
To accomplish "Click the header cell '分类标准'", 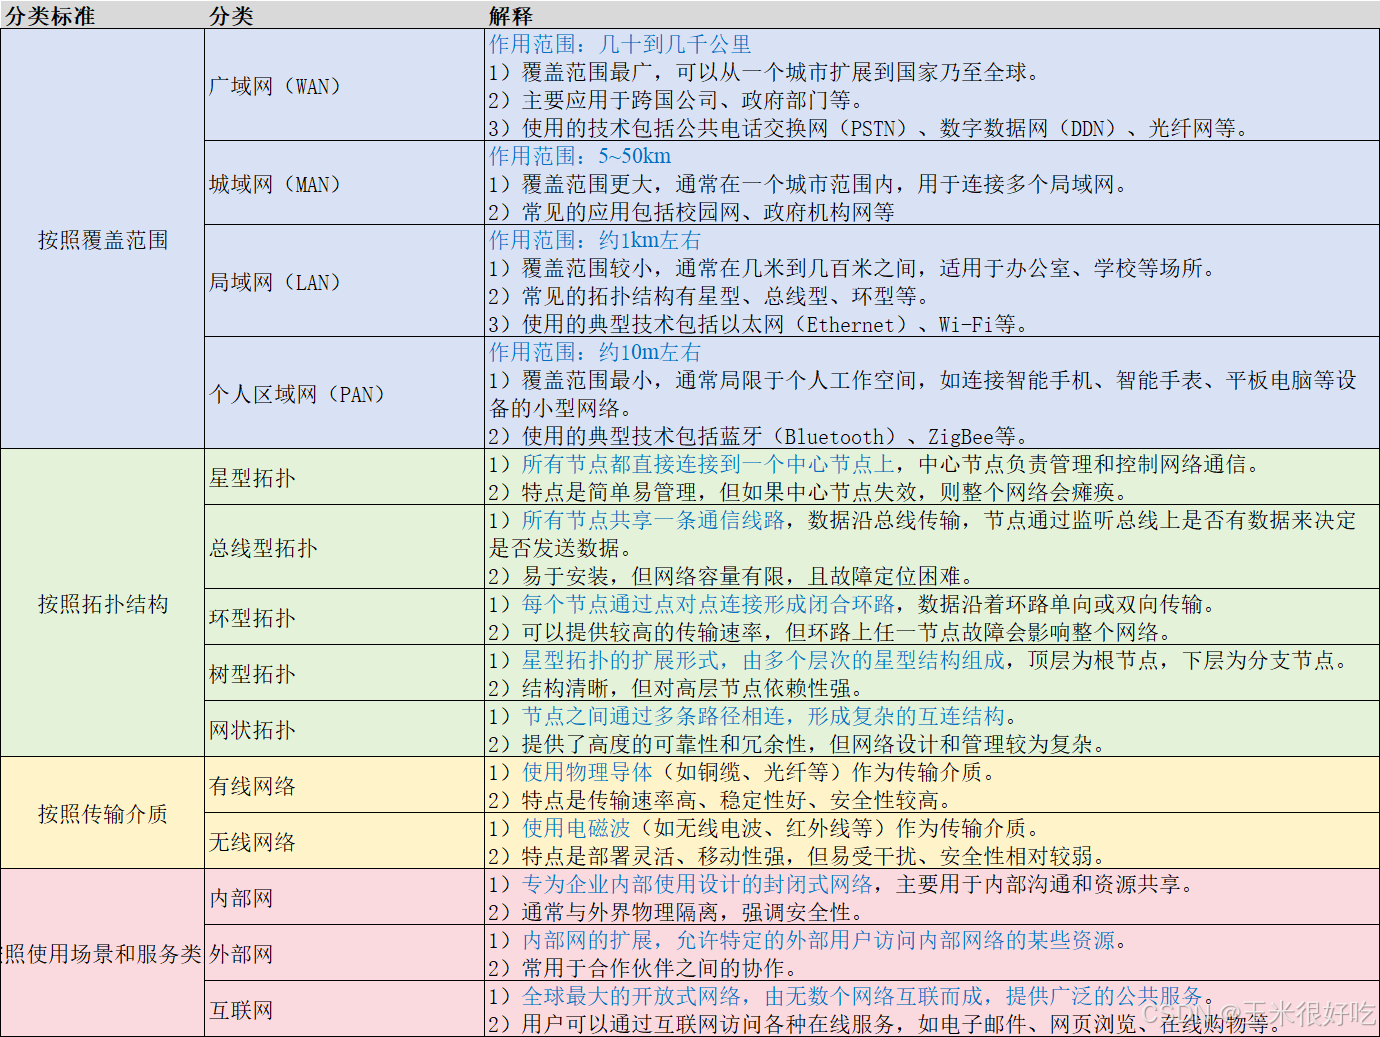I will click(x=102, y=15).
